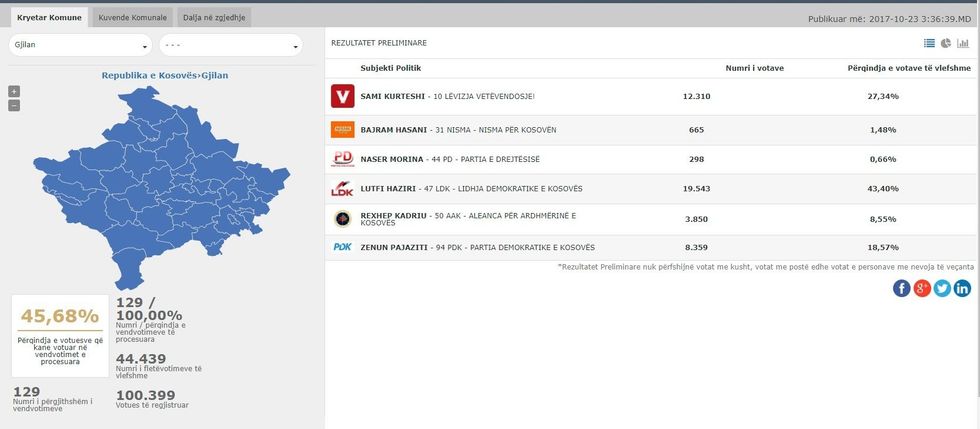The width and height of the screenshot is (980, 429).
Task: Switch results to list table view
Action: pyautogui.click(x=929, y=43)
